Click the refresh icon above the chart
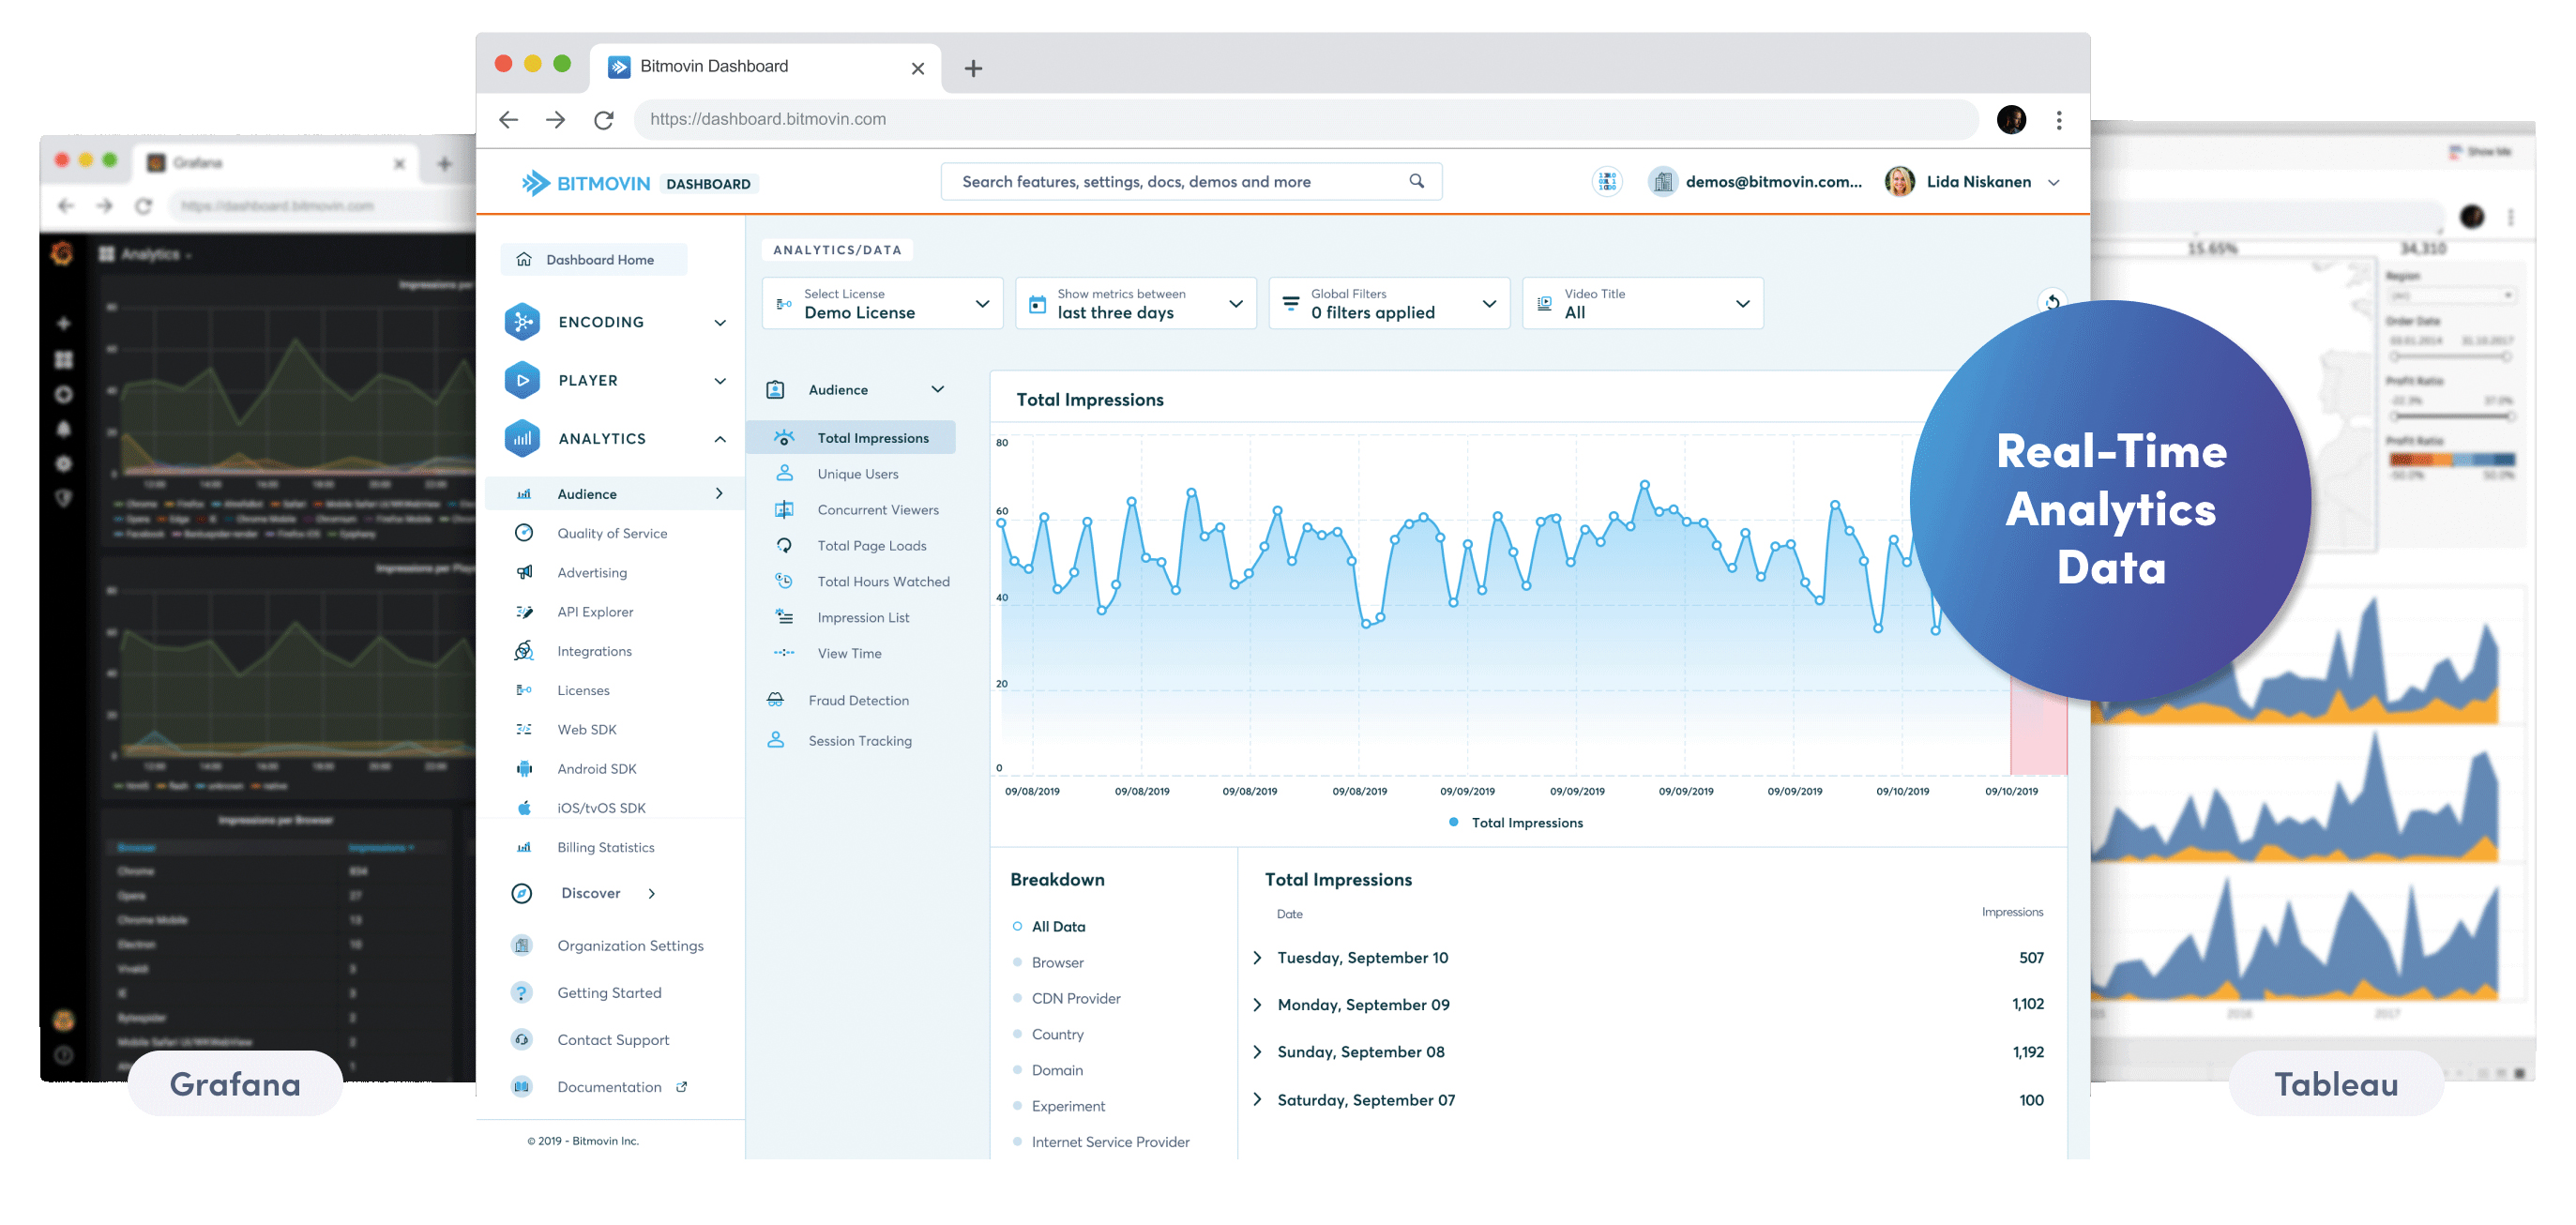The height and width of the screenshot is (1225, 2576). coord(2051,300)
